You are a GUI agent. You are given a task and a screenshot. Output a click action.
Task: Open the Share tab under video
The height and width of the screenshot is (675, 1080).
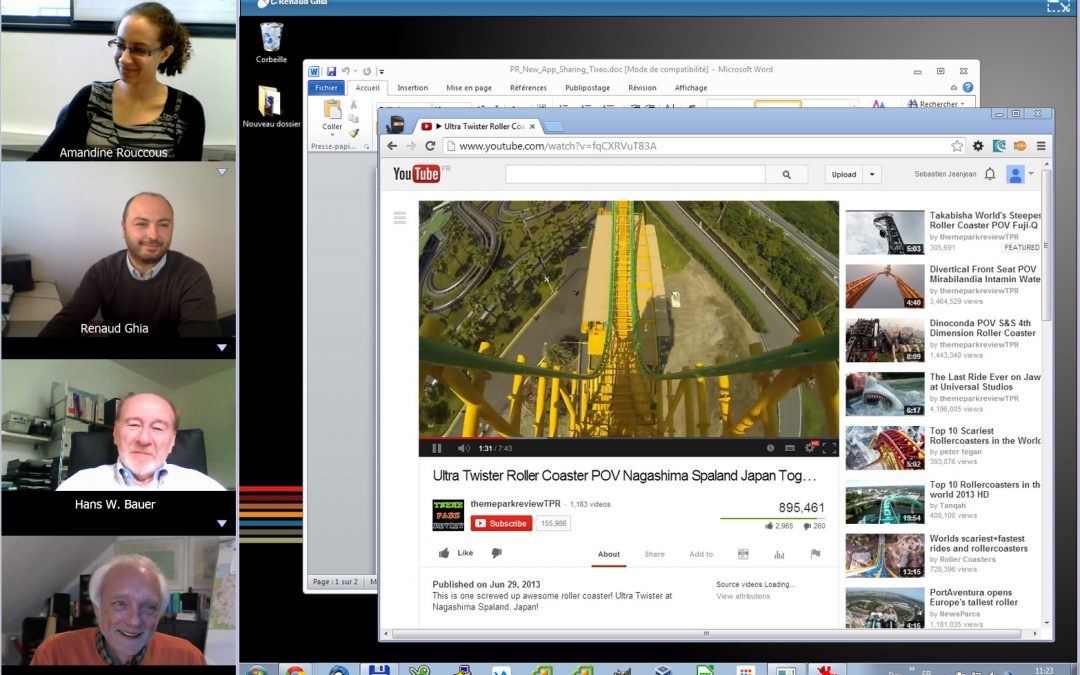(x=654, y=554)
